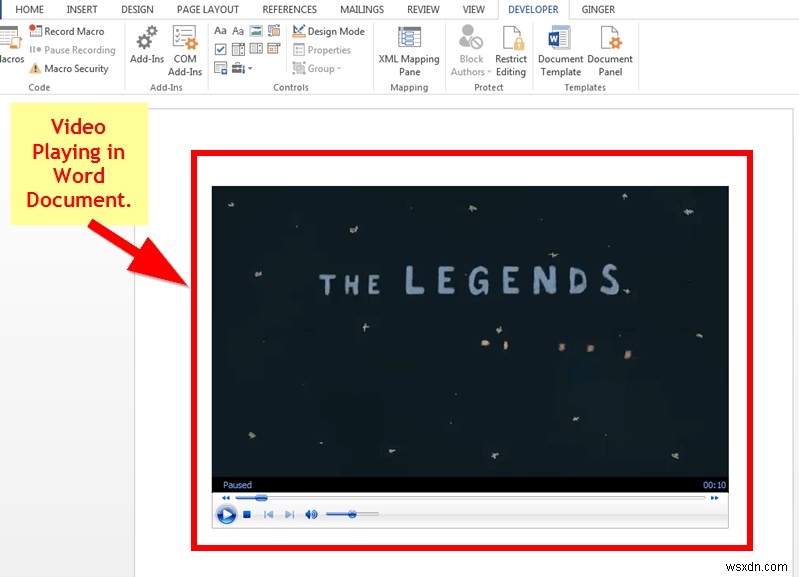799x577 pixels.
Task: Switch to the VIEW tab
Action: coord(473,9)
